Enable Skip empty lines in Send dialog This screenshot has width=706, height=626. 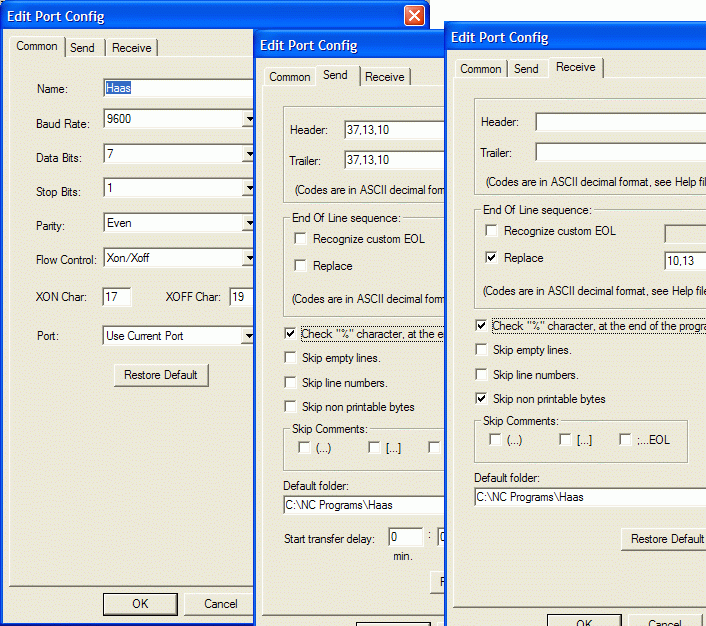click(290, 358)
